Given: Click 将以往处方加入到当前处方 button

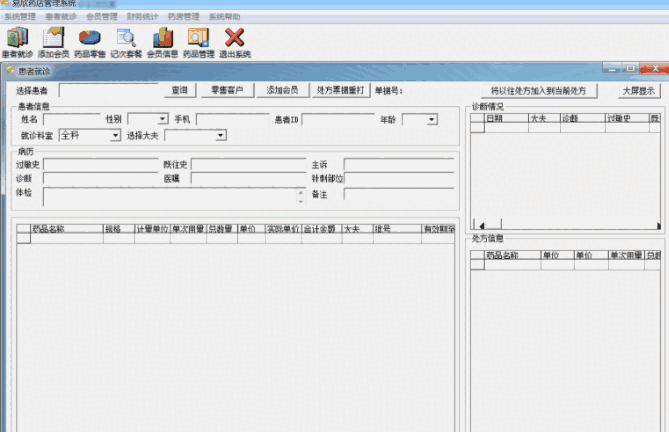Looking at the screenshot, I should click(x=538, y=90).
